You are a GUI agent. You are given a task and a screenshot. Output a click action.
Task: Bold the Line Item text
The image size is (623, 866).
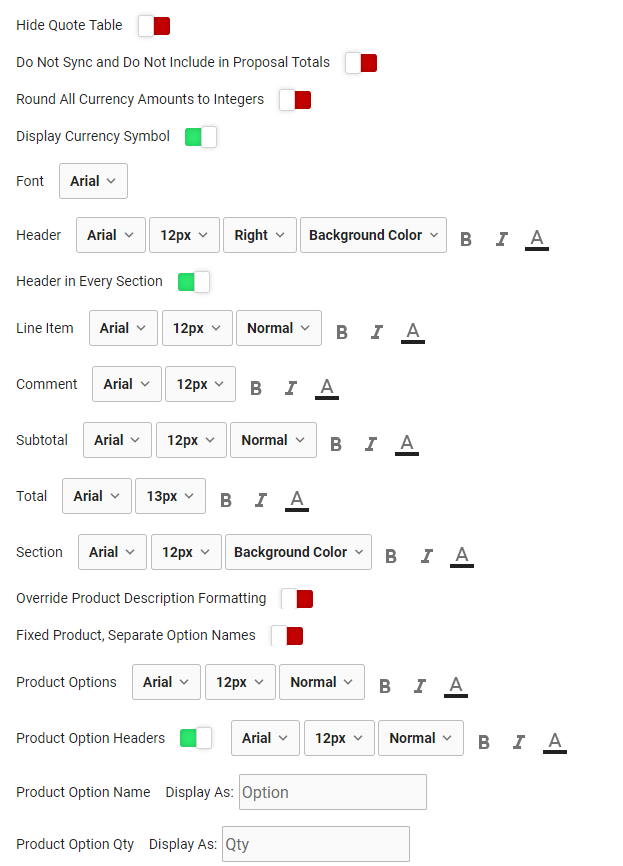[x=342, y=331]
